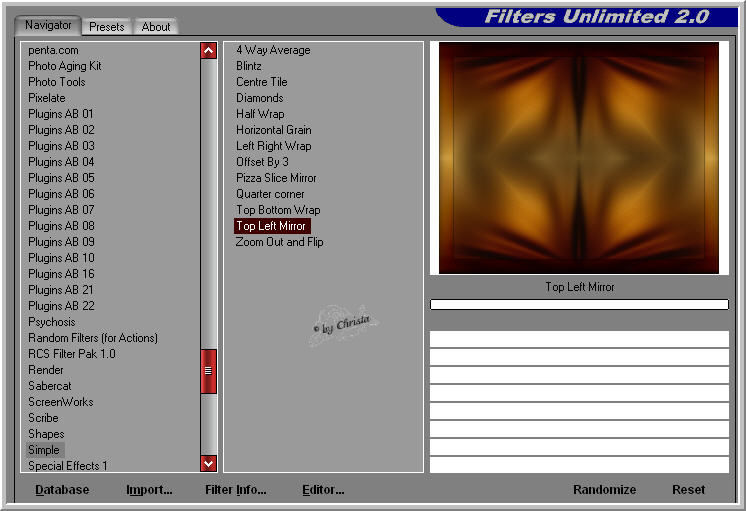The width and height of the screenshot is (746, 511).
Task: Choose the Horizontal Grain filter
Action: 274,130
